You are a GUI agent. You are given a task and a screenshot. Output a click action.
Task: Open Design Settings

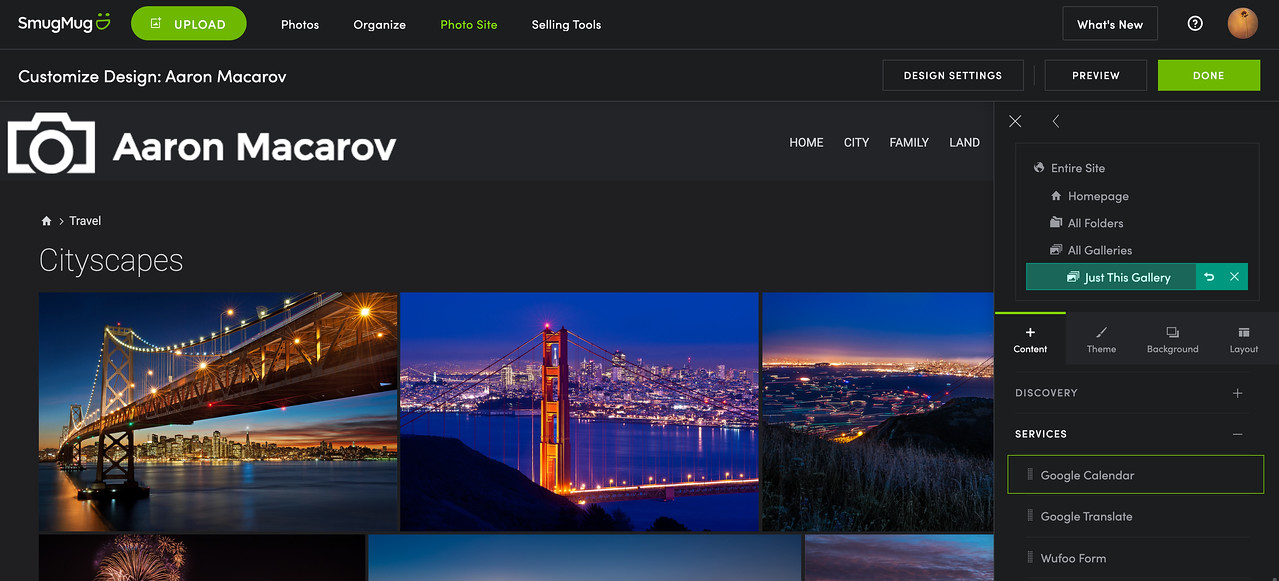953,75
